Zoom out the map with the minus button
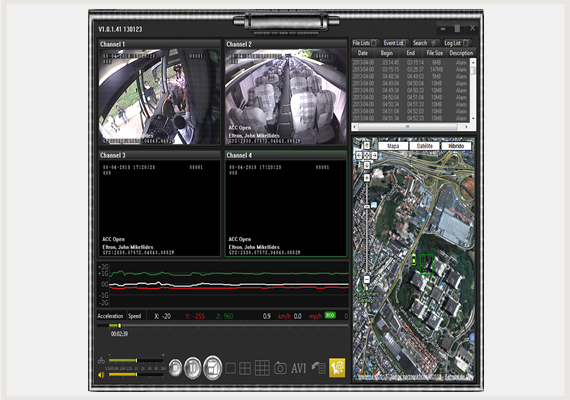 tap(367, 279)
